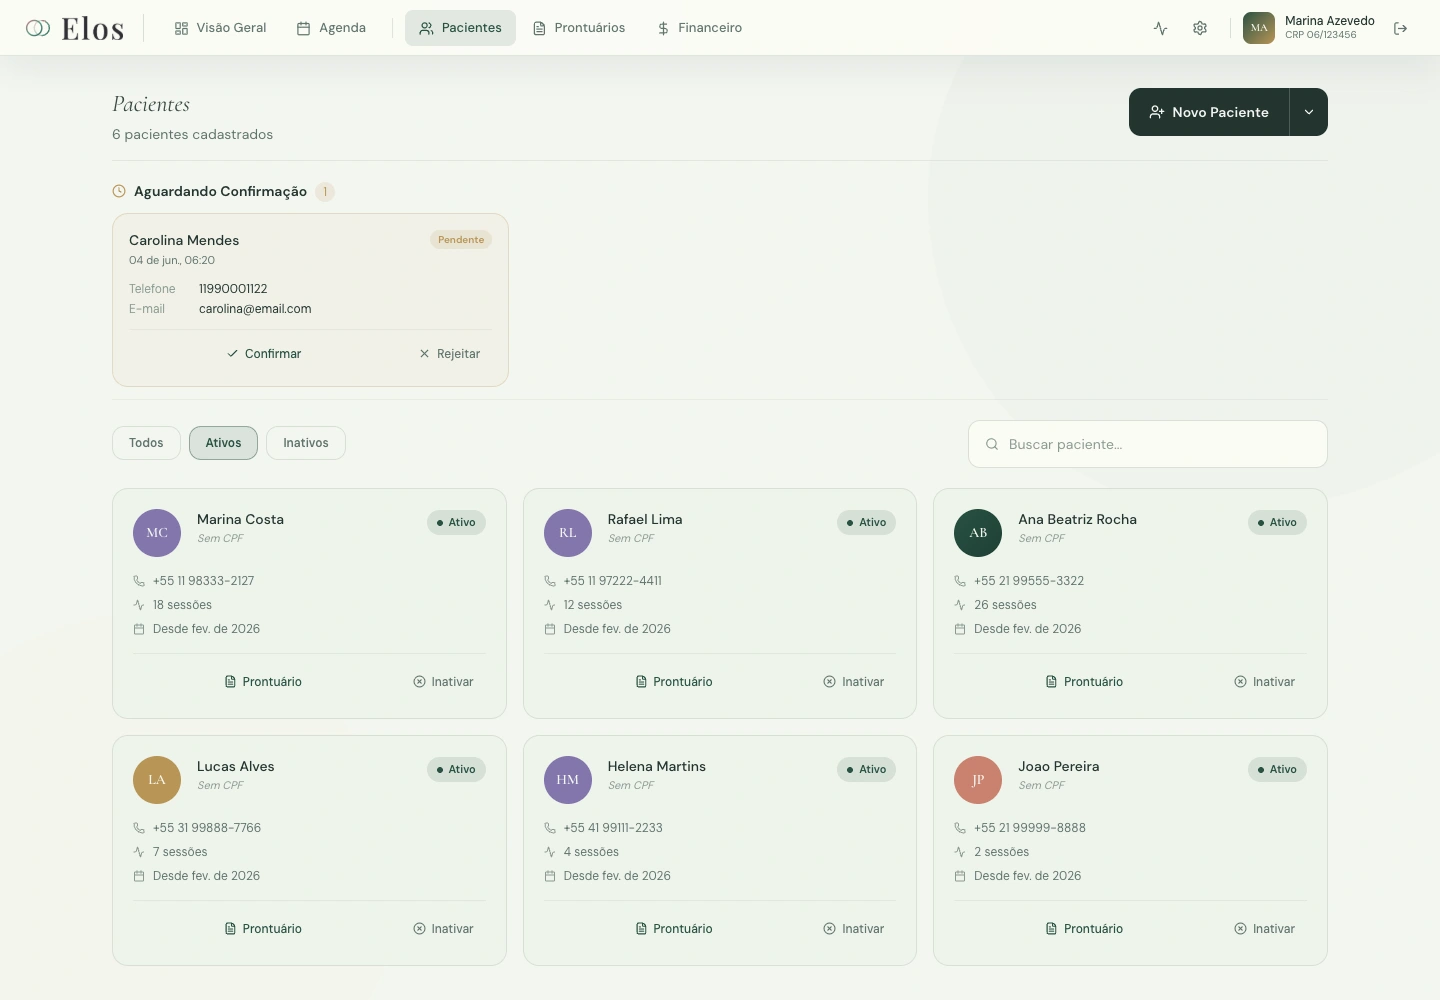Inativar Joao Pereira
This screenshot has width=1440, height=1000.
(1264, 929)
